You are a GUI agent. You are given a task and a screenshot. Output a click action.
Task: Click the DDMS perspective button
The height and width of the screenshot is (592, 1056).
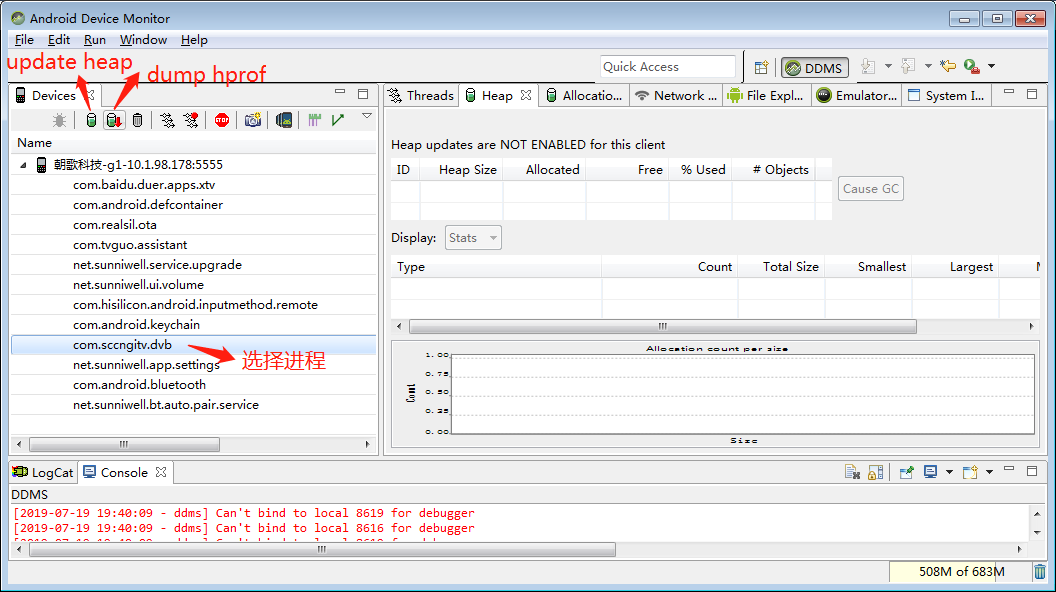pyautogui.click(x=814, y=68)
